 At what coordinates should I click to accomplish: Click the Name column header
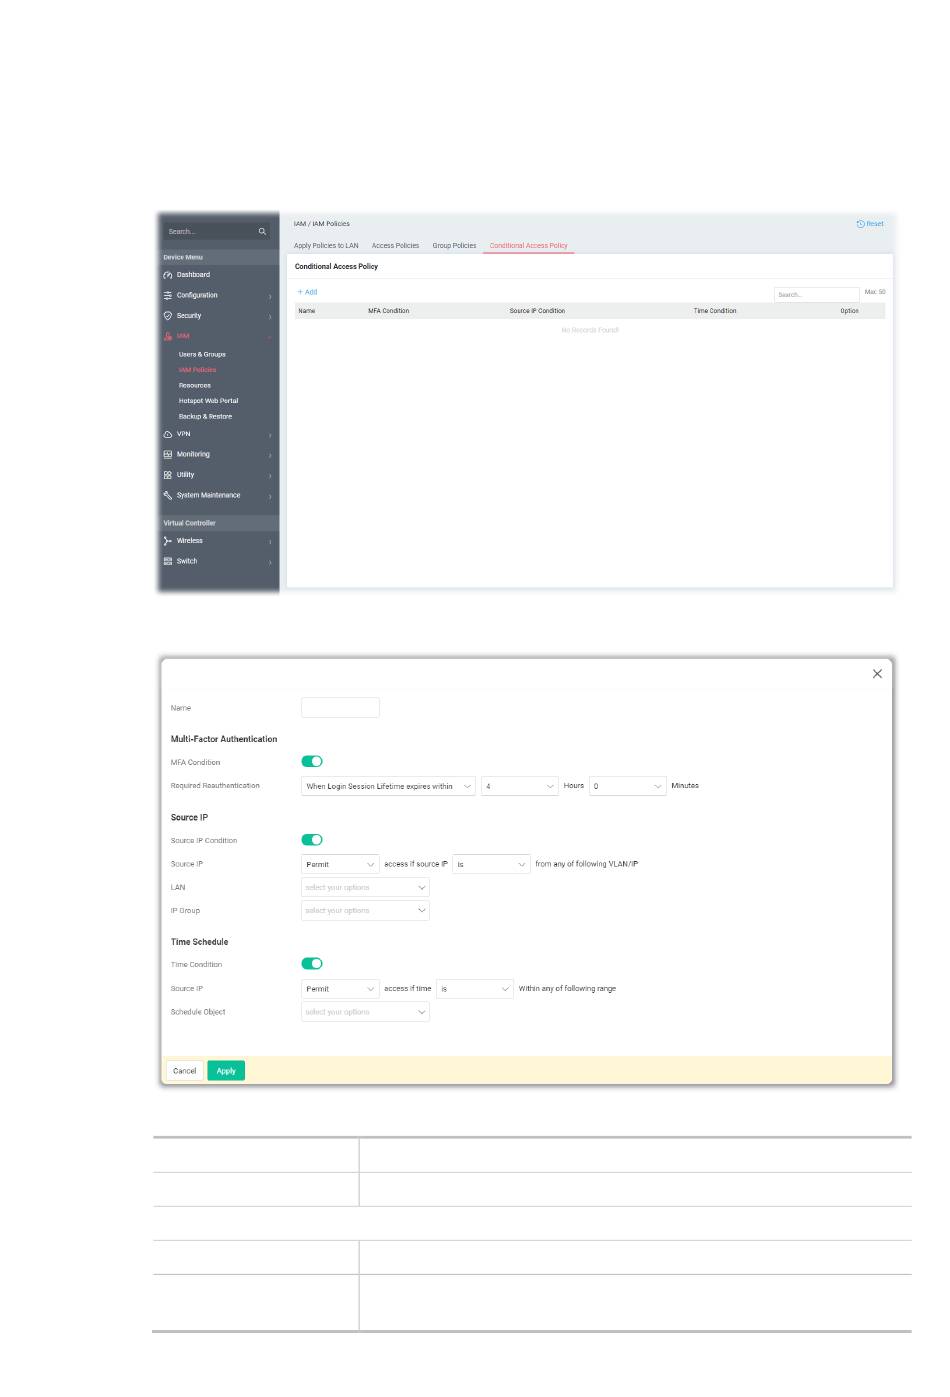307,311
